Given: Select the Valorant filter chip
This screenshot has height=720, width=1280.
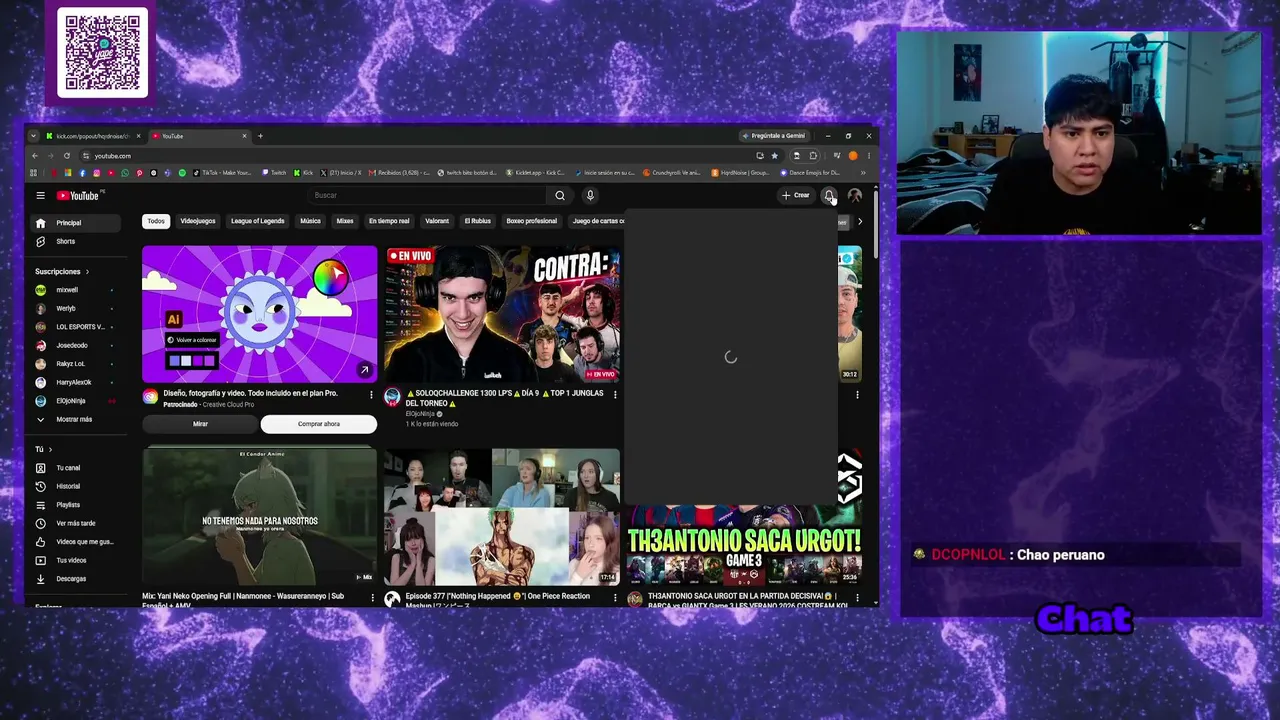Looking at the screenshot, I should 437,221.
